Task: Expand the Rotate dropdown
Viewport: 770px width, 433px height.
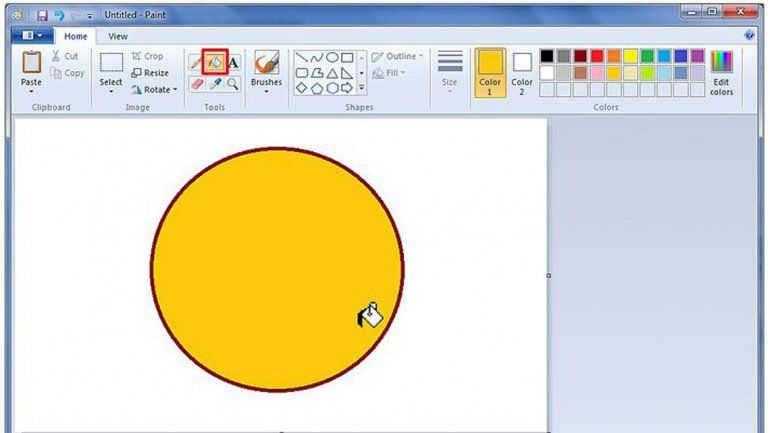Action: [x=175, y=90]
